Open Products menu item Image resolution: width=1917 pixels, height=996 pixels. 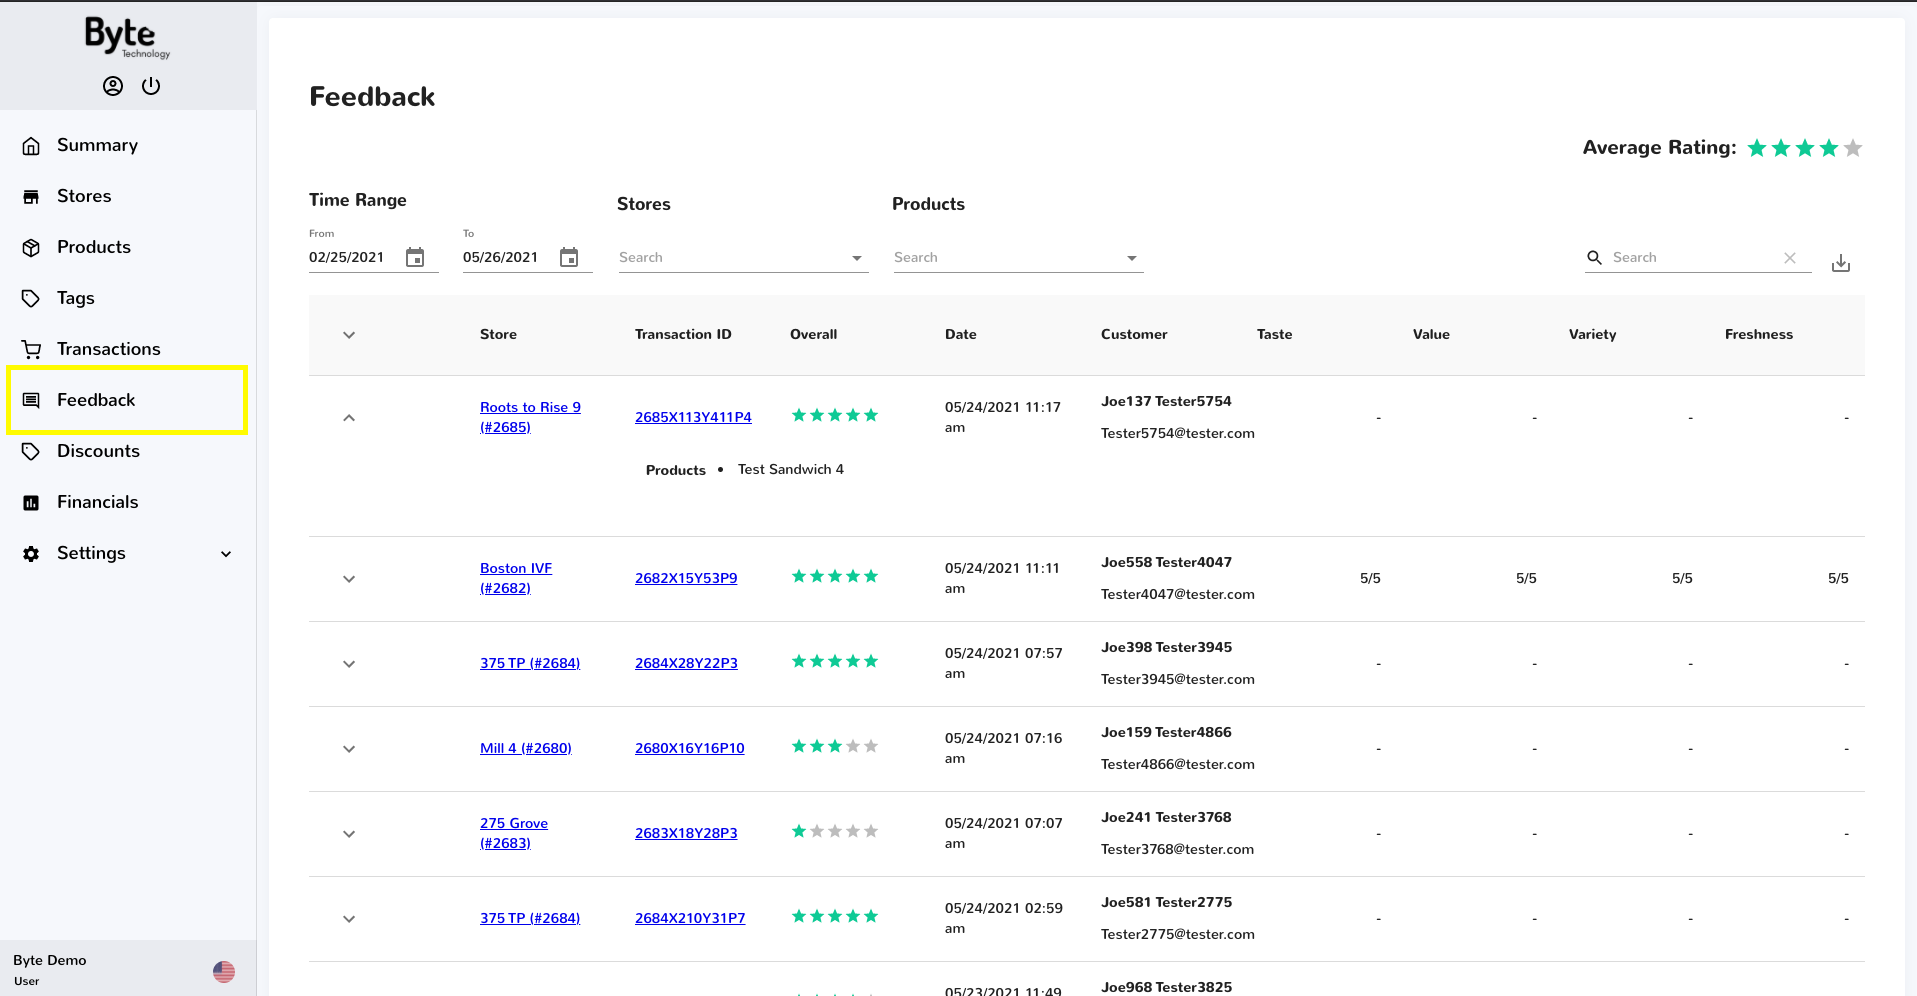click(94, 247)
